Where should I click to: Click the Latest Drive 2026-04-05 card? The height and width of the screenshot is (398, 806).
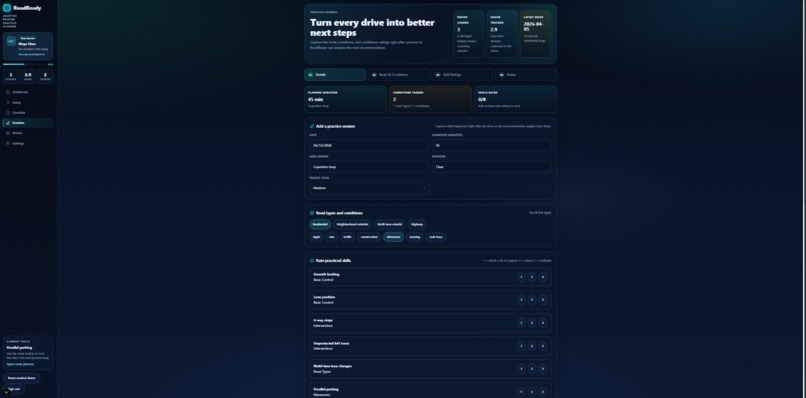[x=535, y=34]
